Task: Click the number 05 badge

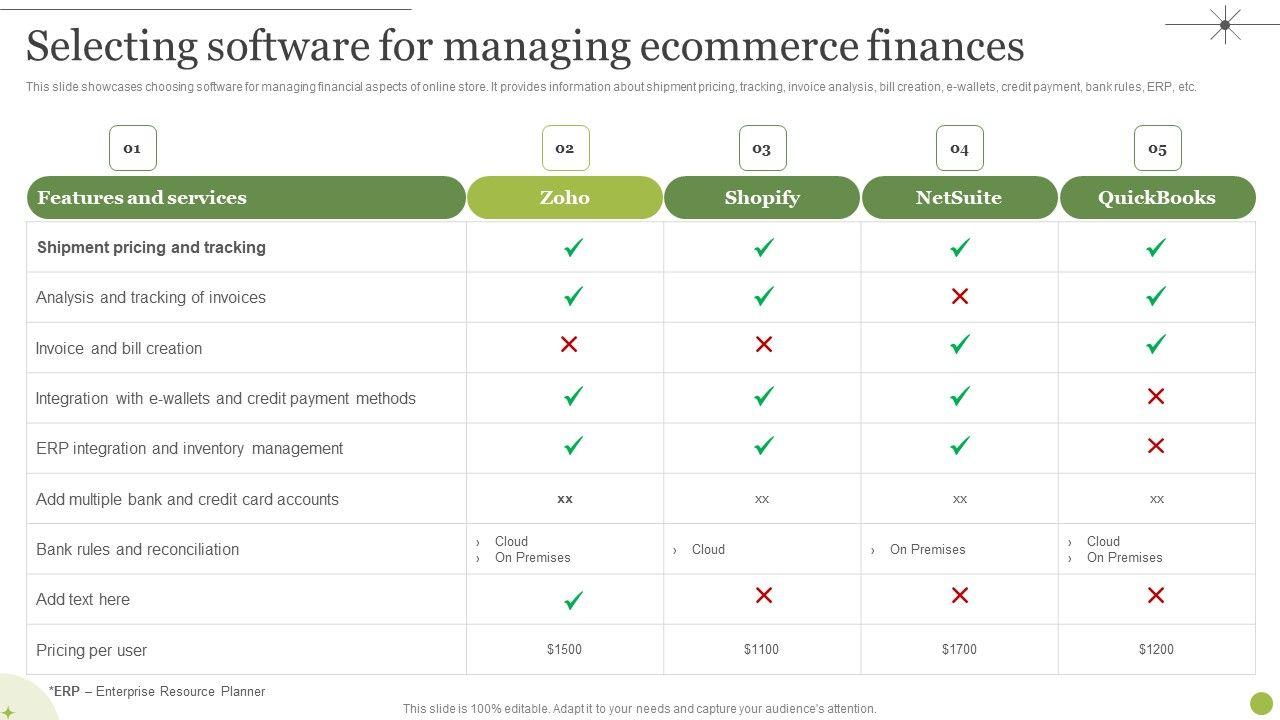Action: (x=1157, y=148)
